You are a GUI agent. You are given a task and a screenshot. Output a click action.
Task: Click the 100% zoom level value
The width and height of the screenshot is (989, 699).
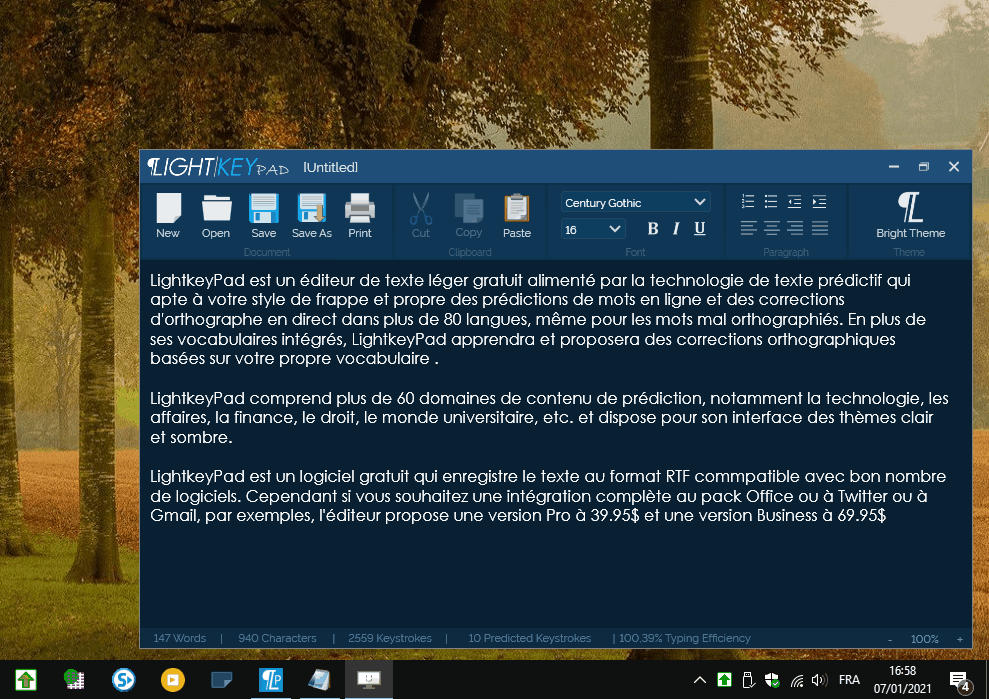tap(925, 639)
